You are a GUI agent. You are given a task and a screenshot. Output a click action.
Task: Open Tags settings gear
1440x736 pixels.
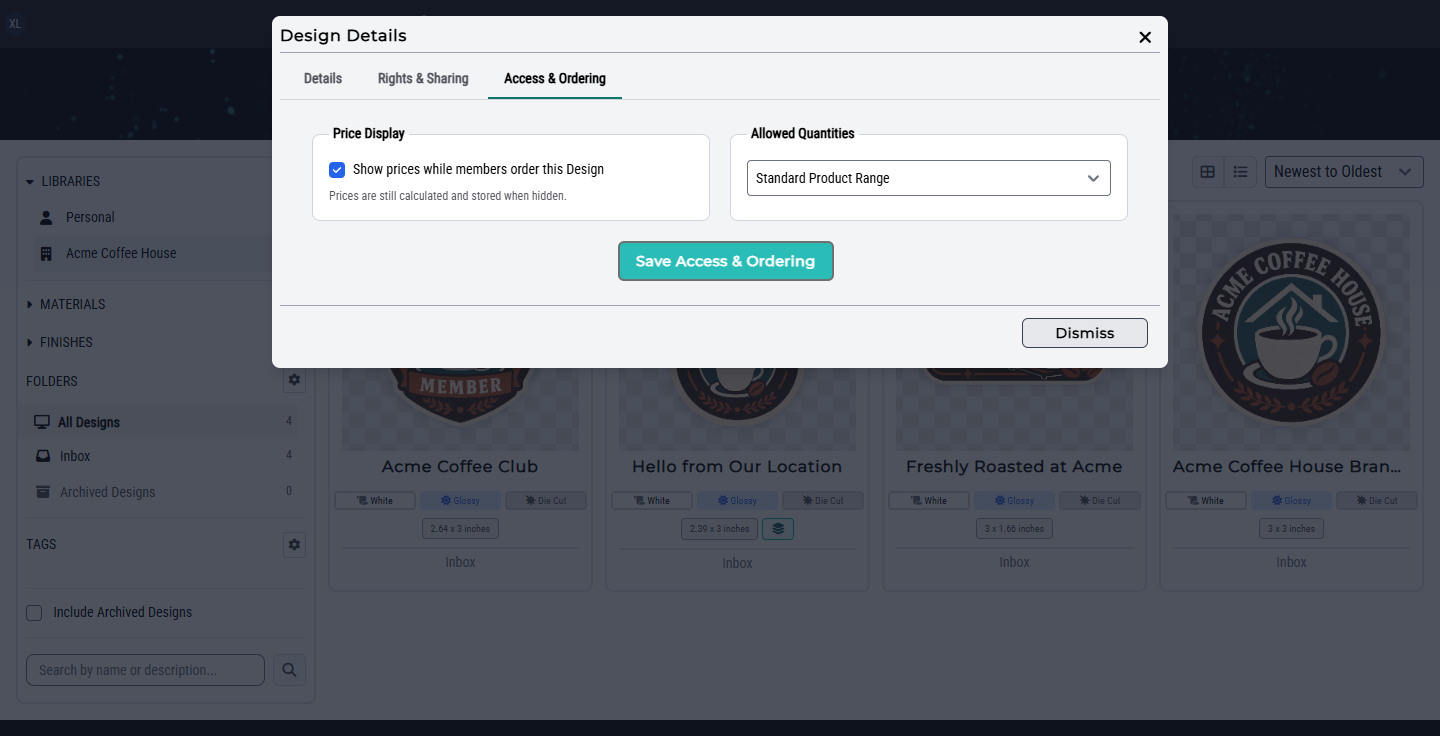click(x=294, y=544)
